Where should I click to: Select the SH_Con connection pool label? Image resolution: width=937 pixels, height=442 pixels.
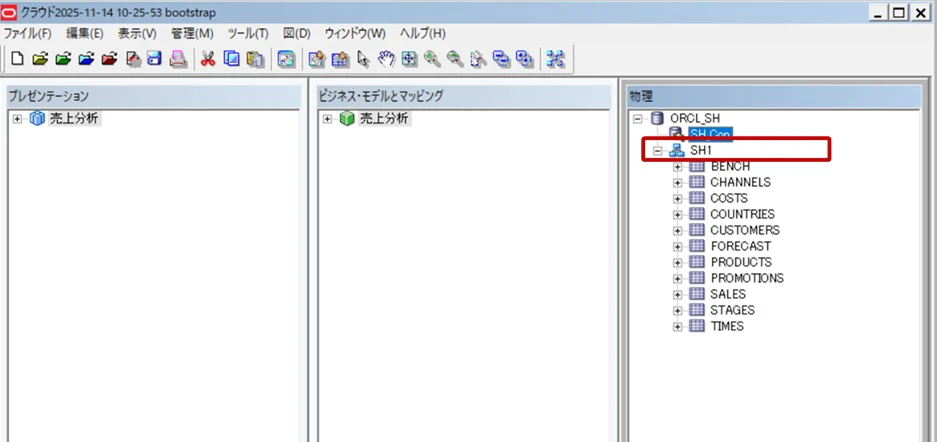[710, 134]
